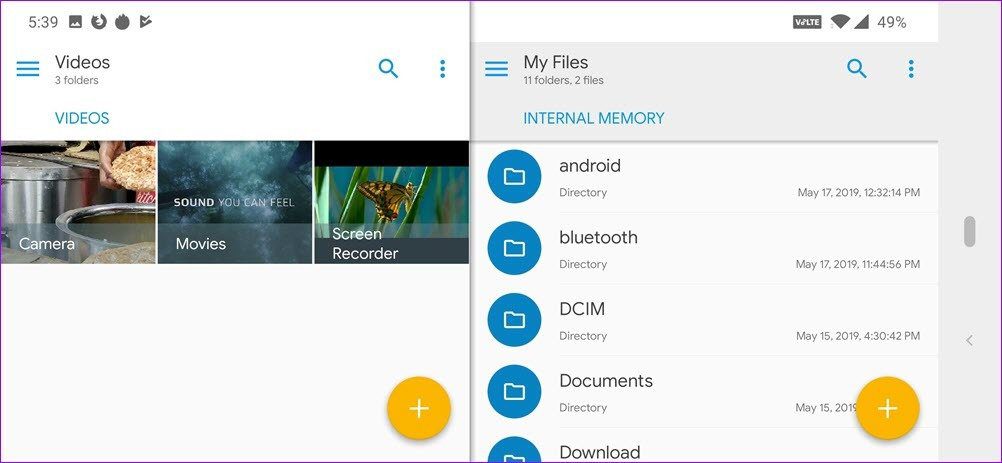Open hamburger menu in Videos pane
Image resolution: width=1002 pixels, height=463 pixels.
pyautogui.click(x=28, y=69)
